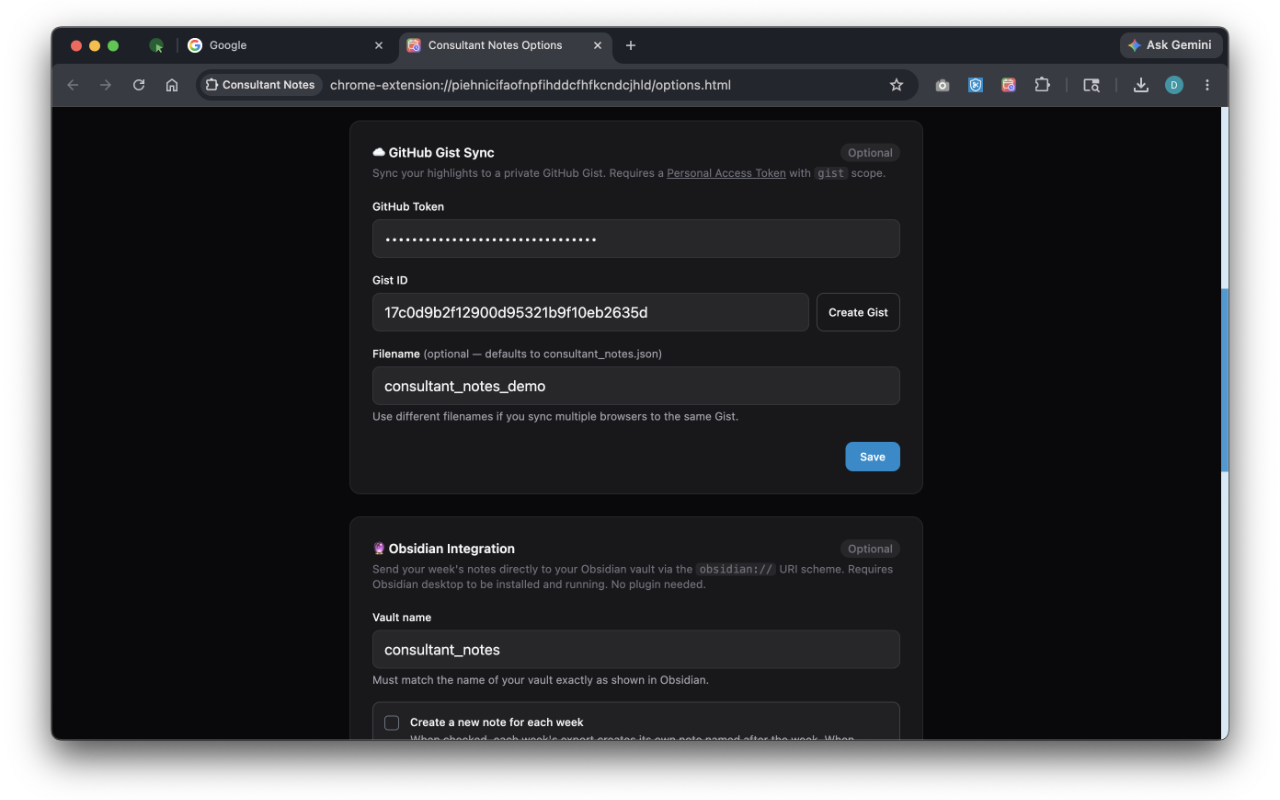Open the tab search side panel icon
This screenshot has width=1280, height=800.
1091,85
